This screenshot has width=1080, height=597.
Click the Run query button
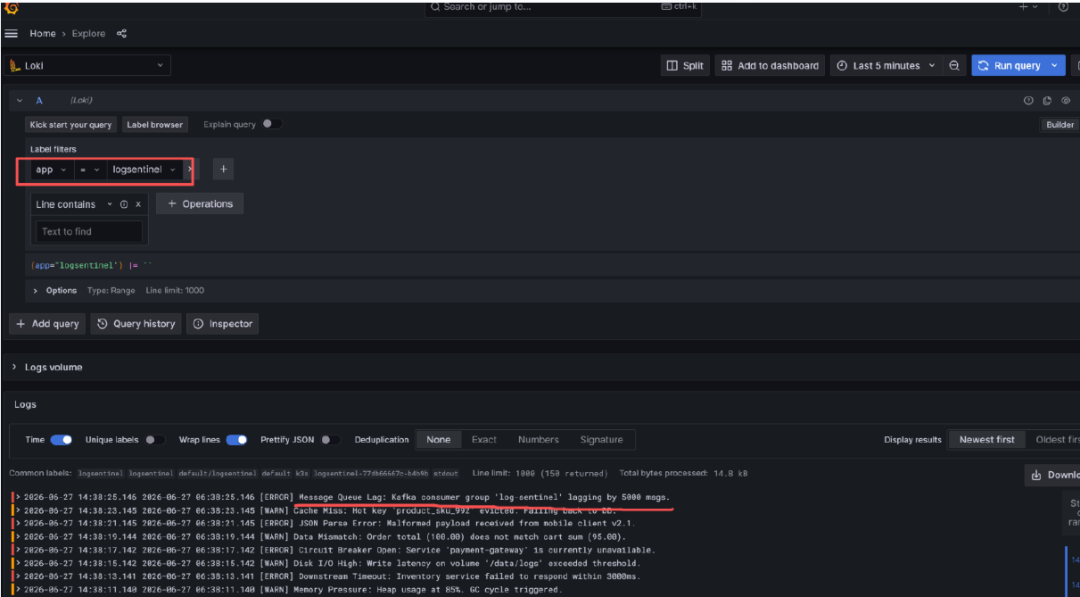(1010, 65)
